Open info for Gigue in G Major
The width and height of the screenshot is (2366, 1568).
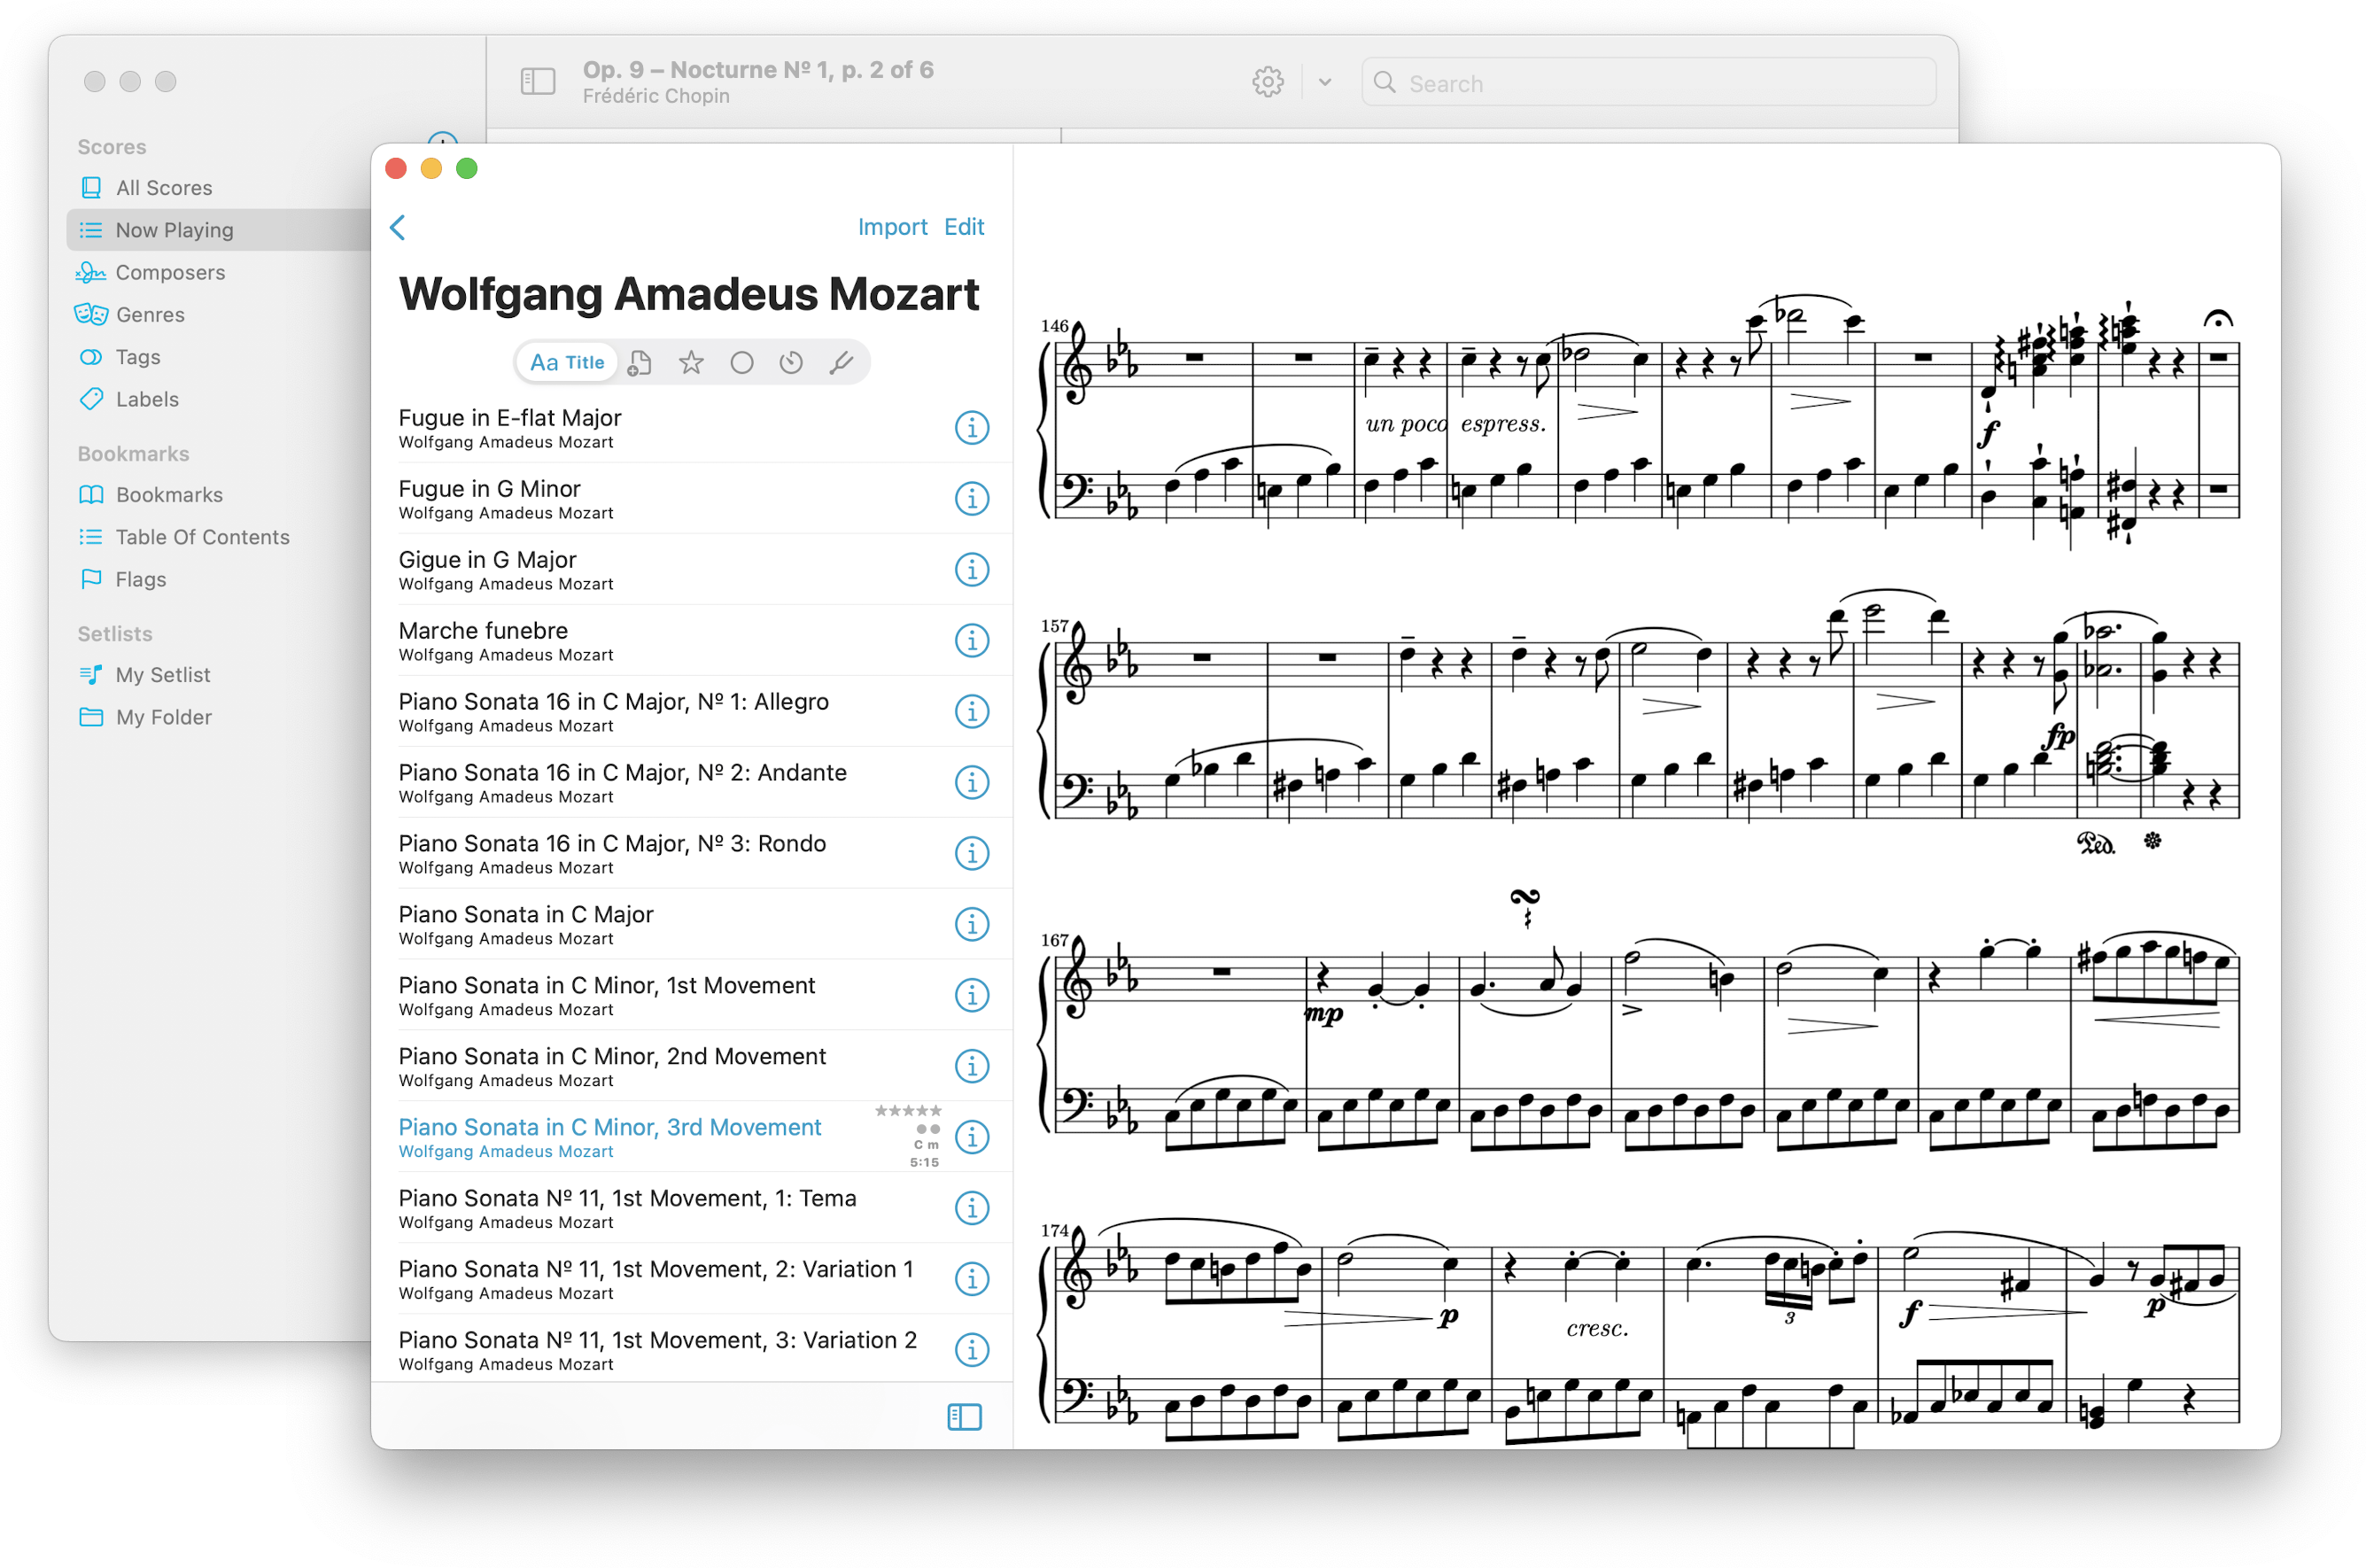[x=972, y=570]
